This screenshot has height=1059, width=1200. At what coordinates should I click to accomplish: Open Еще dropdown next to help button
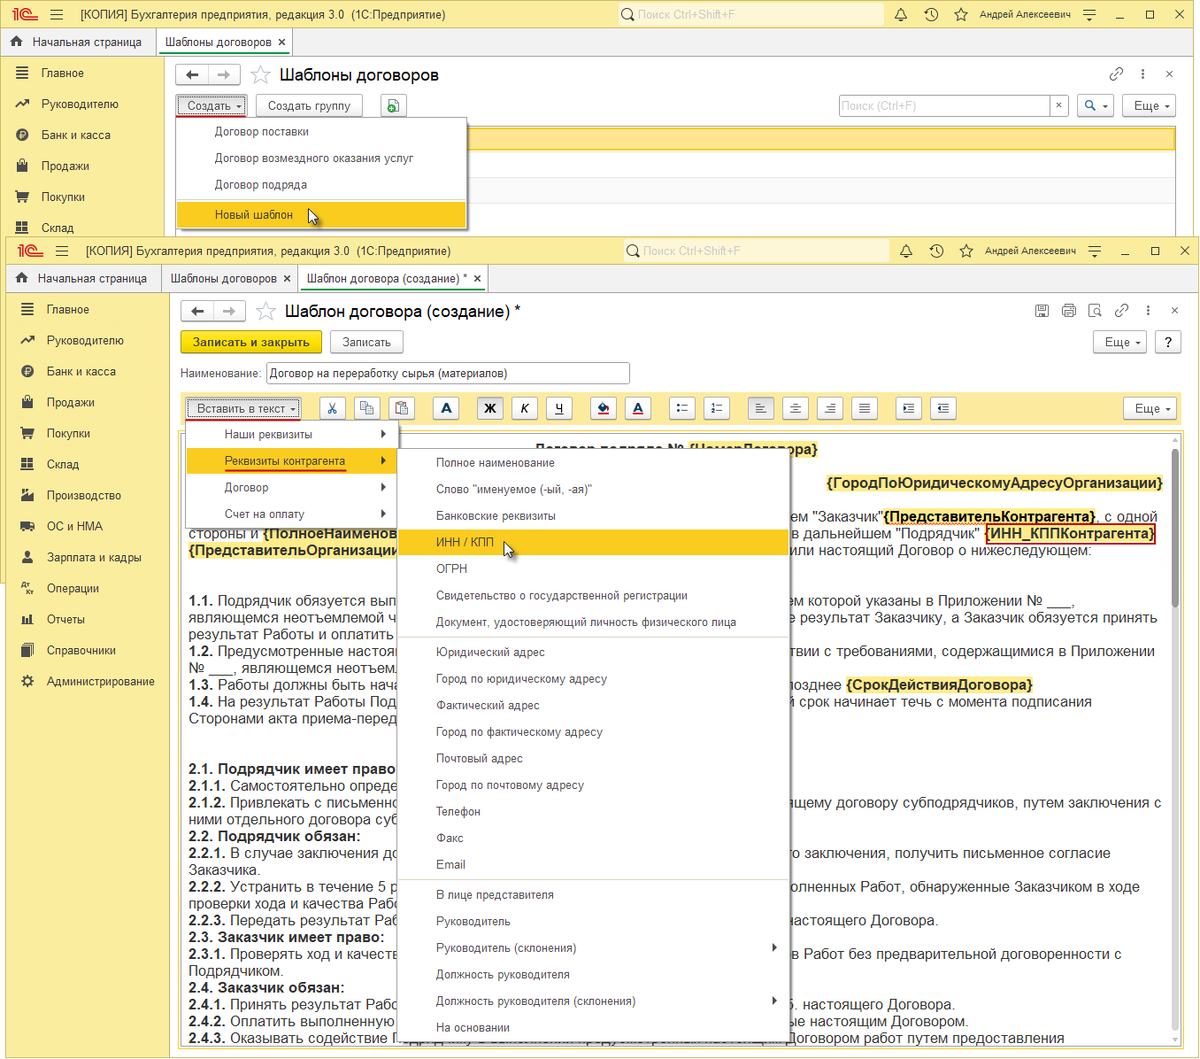click(1121, 342)
